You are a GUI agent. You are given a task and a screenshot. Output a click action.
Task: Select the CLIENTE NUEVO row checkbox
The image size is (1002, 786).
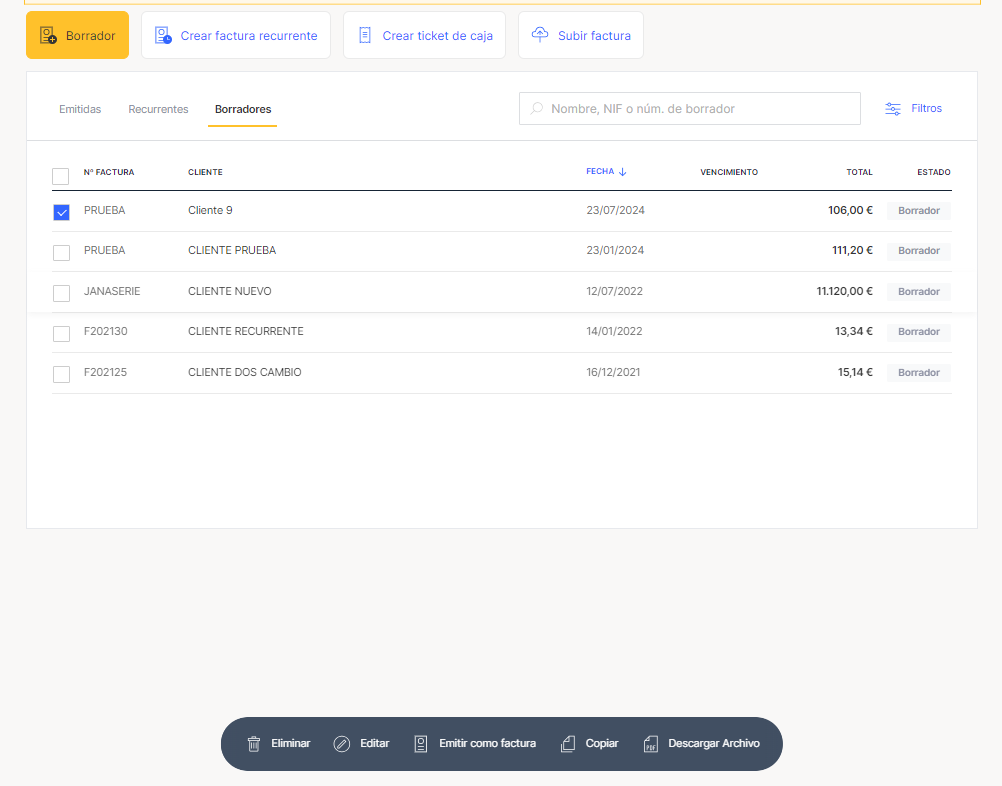click(61, 293)
